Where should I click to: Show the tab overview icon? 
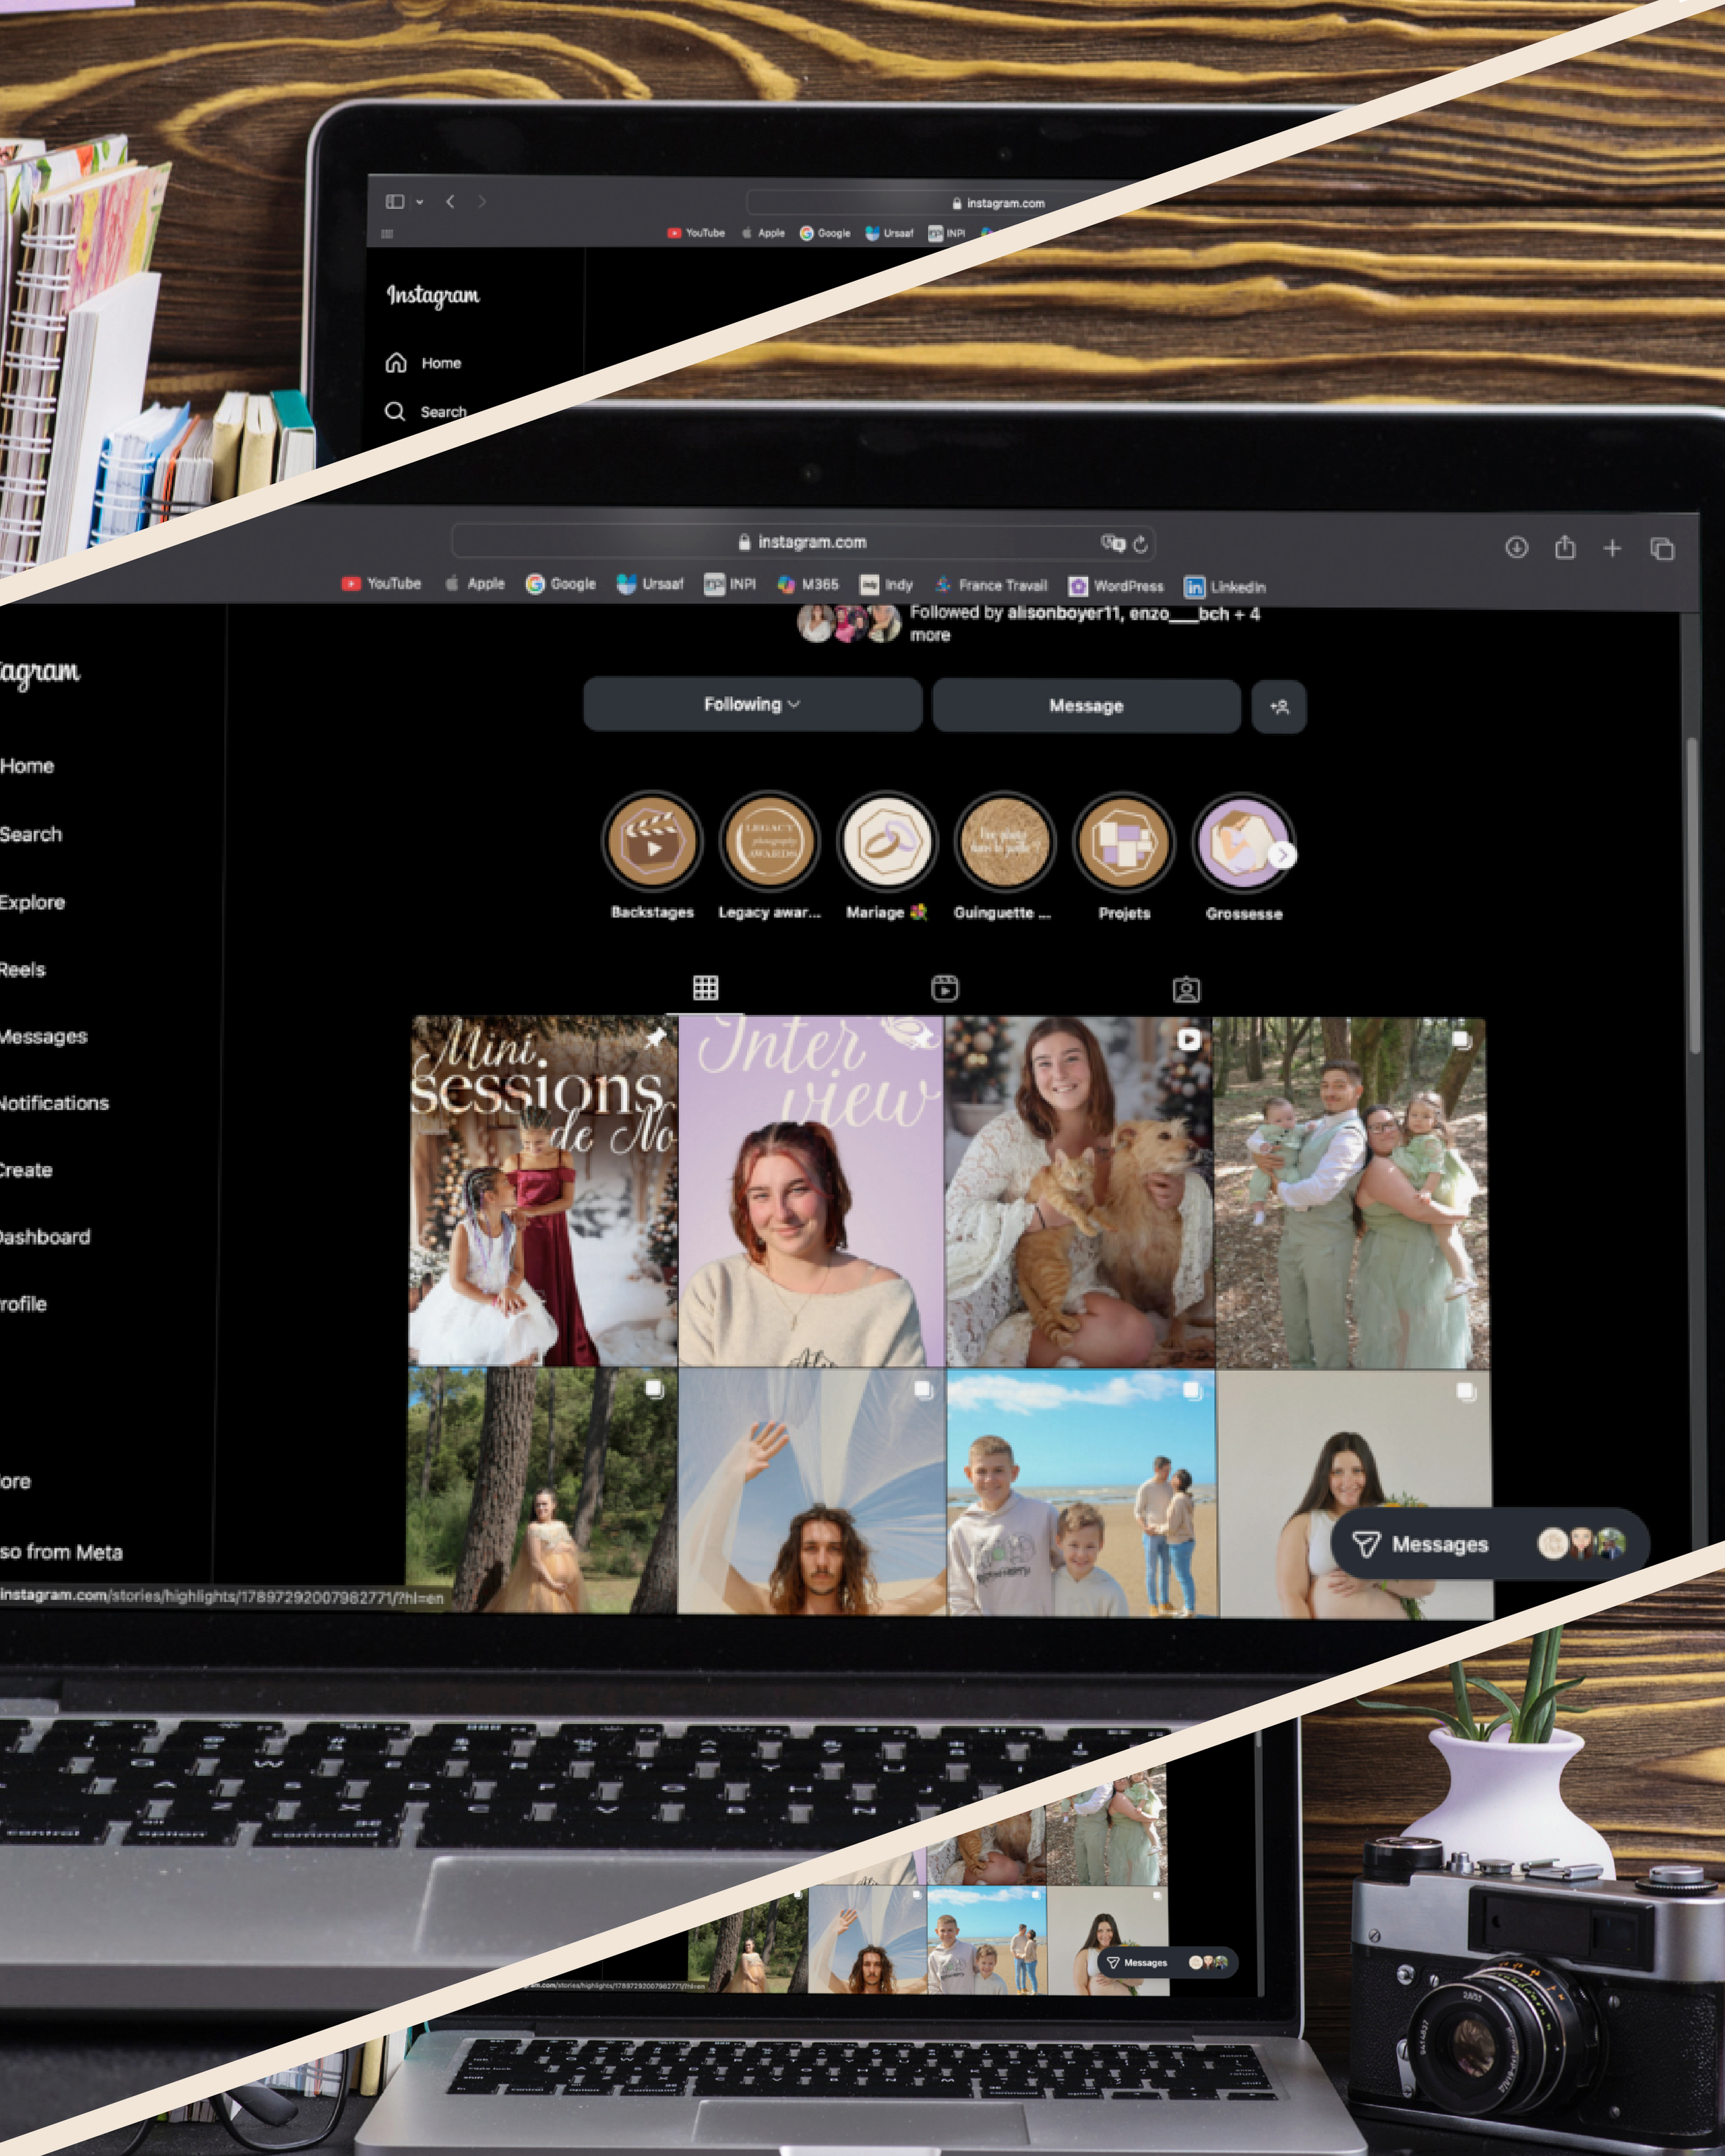click(x=1662, y=549)
